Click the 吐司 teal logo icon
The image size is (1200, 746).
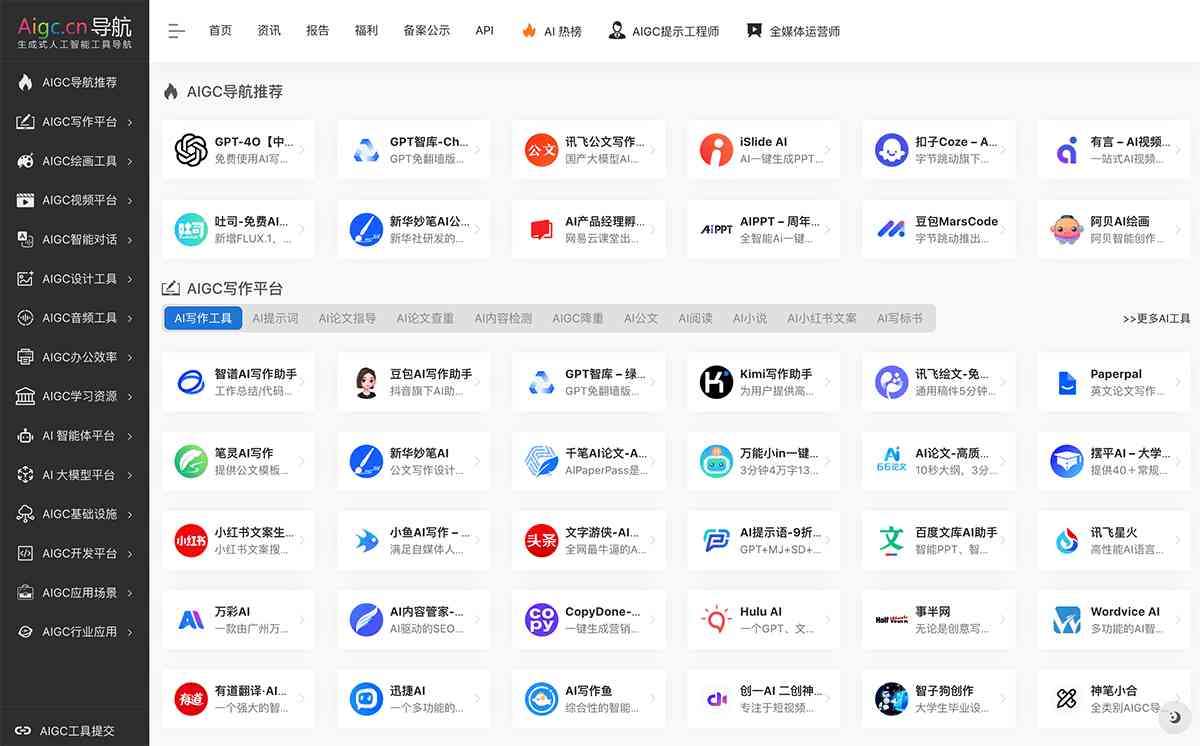point(191,229)
